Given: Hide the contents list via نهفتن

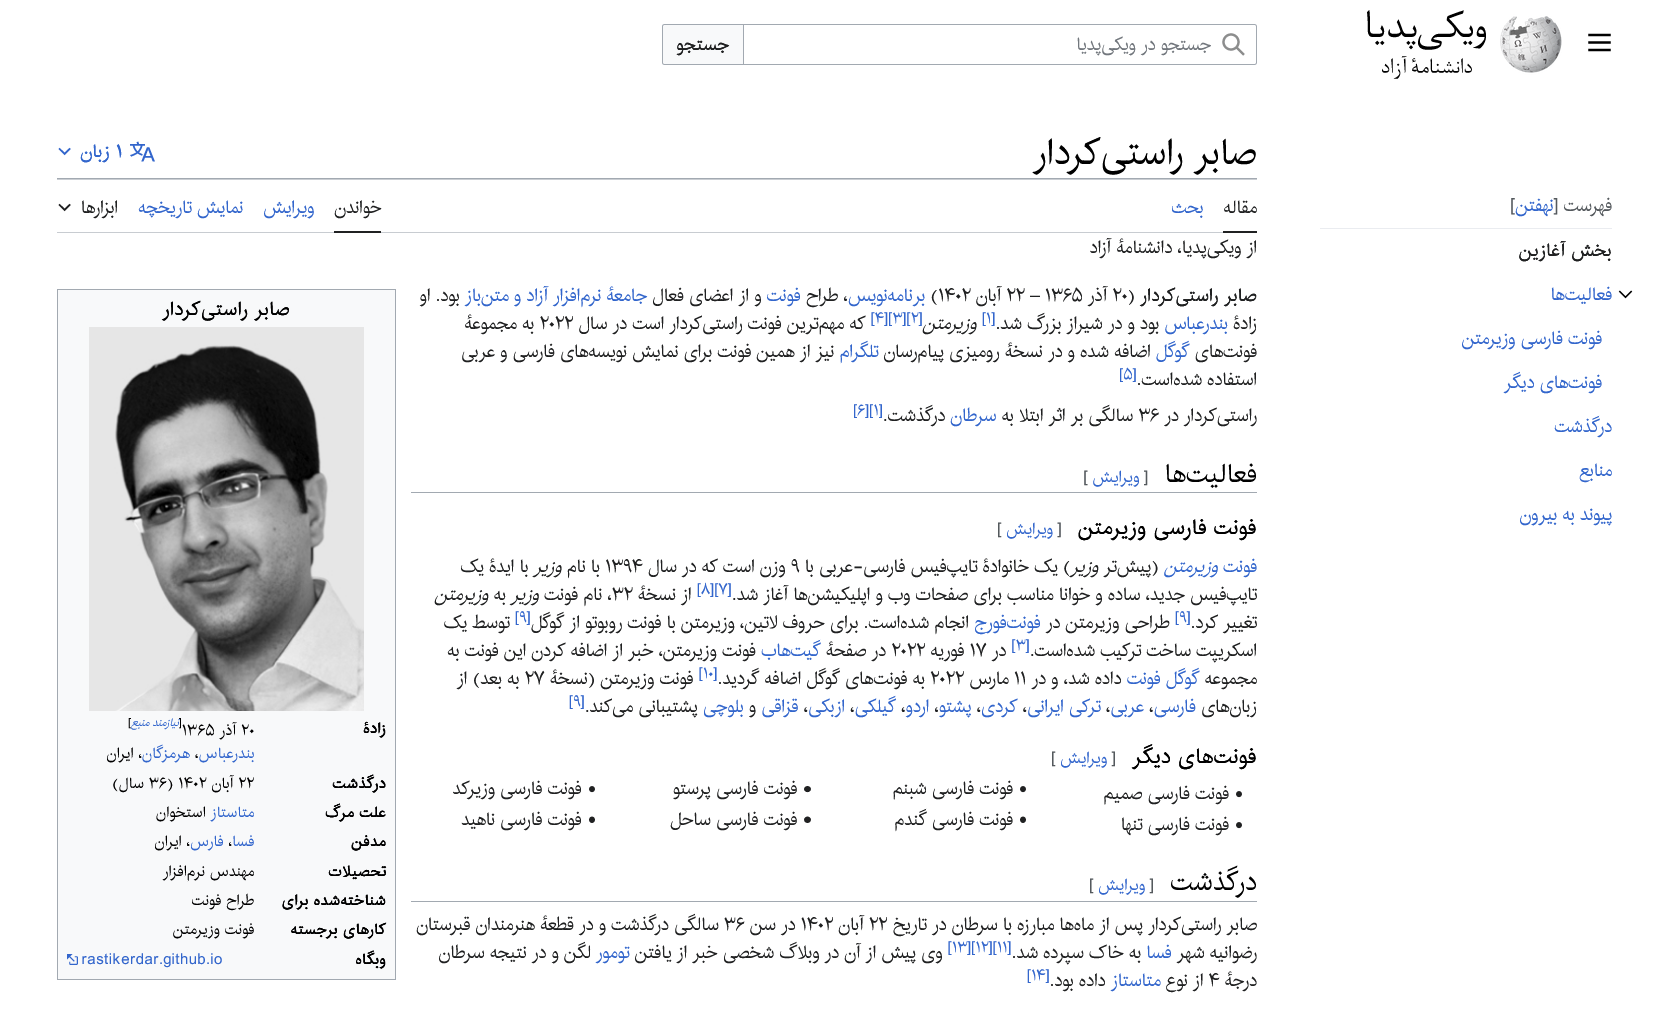Looking at the screenshot, I should [x=1534, y=206].
